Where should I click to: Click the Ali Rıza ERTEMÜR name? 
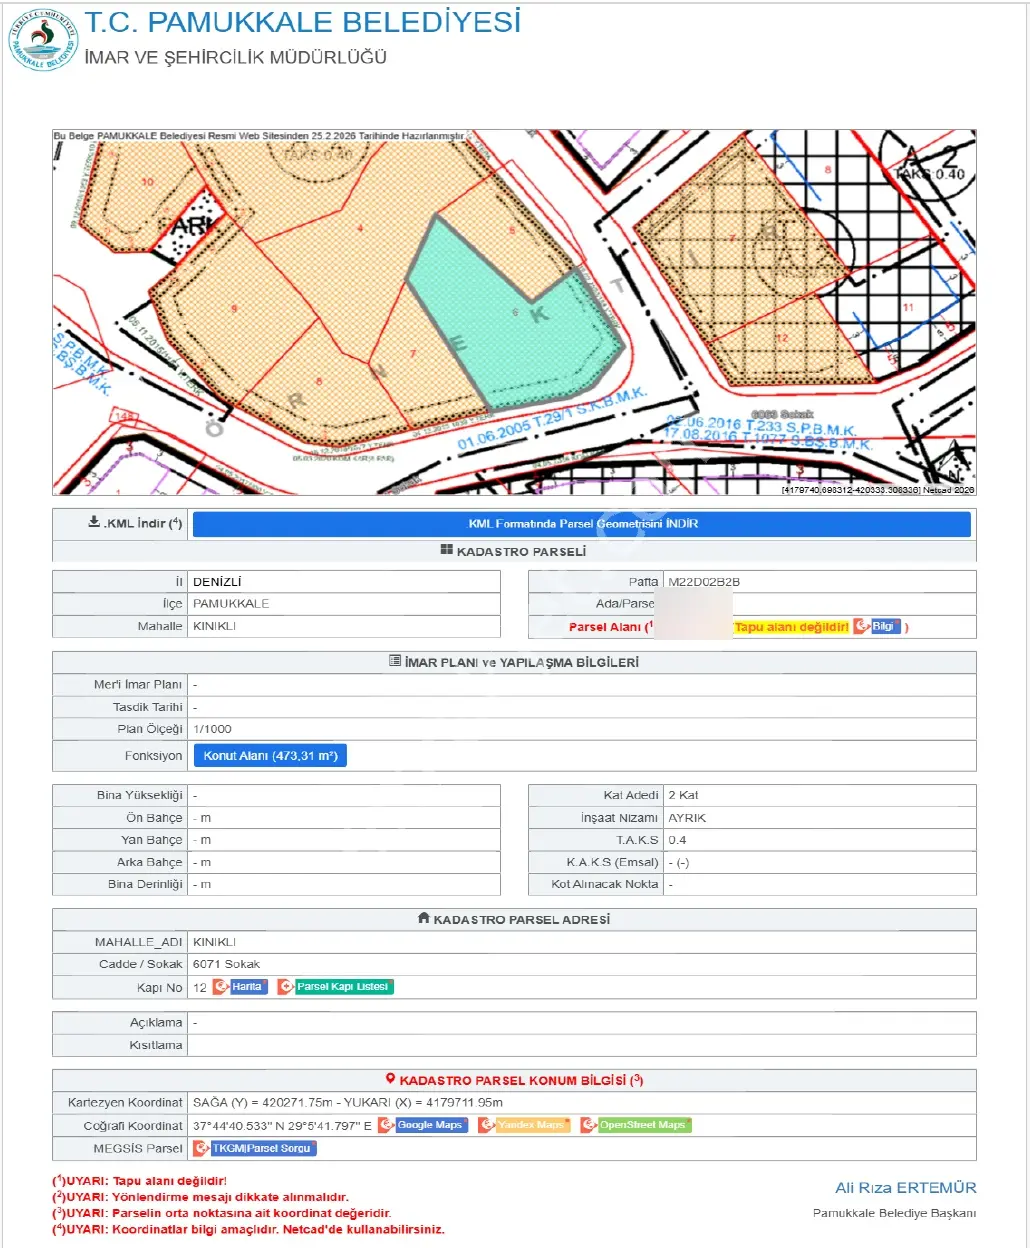pos(906,1188)
